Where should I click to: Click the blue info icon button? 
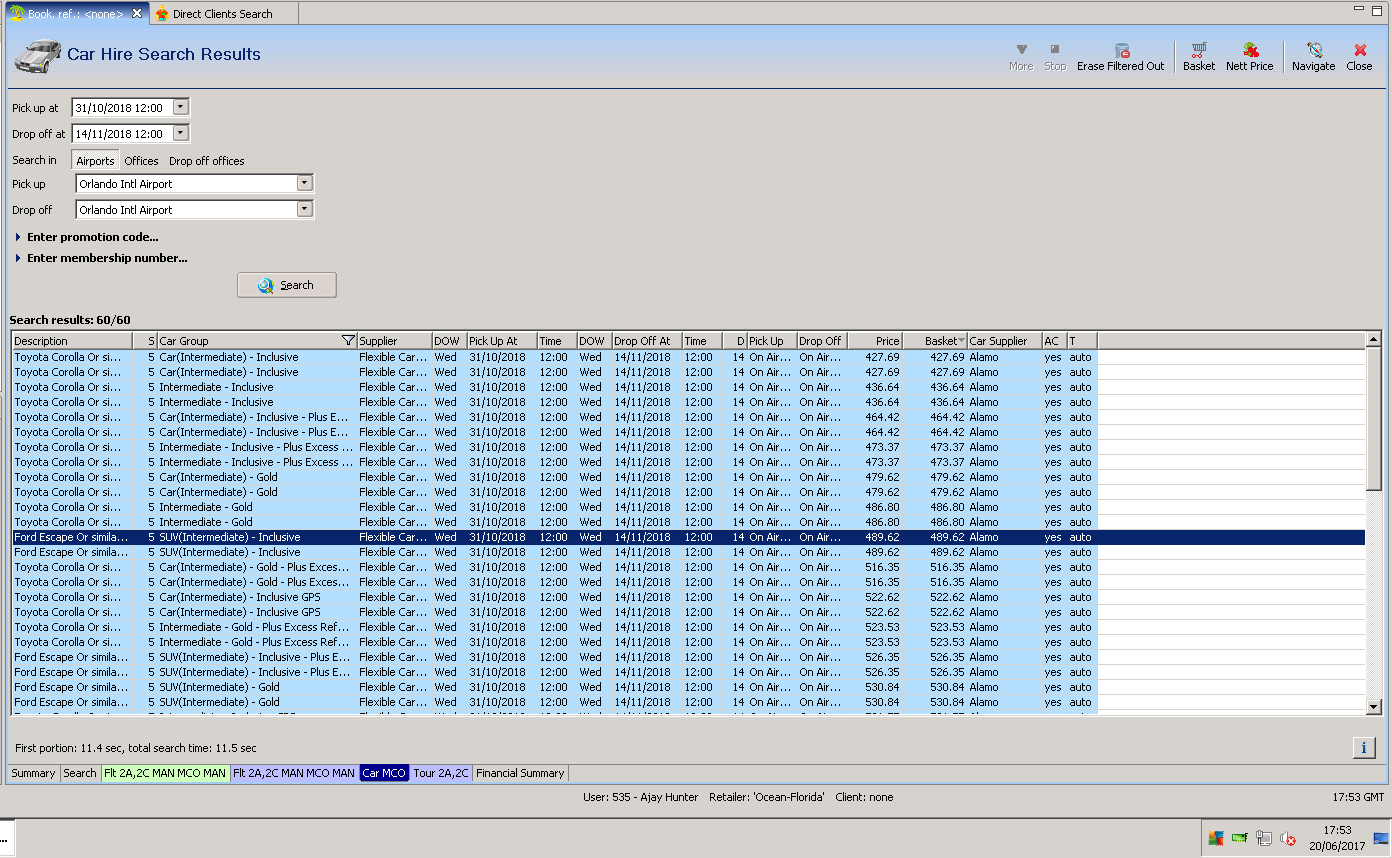1363,747
